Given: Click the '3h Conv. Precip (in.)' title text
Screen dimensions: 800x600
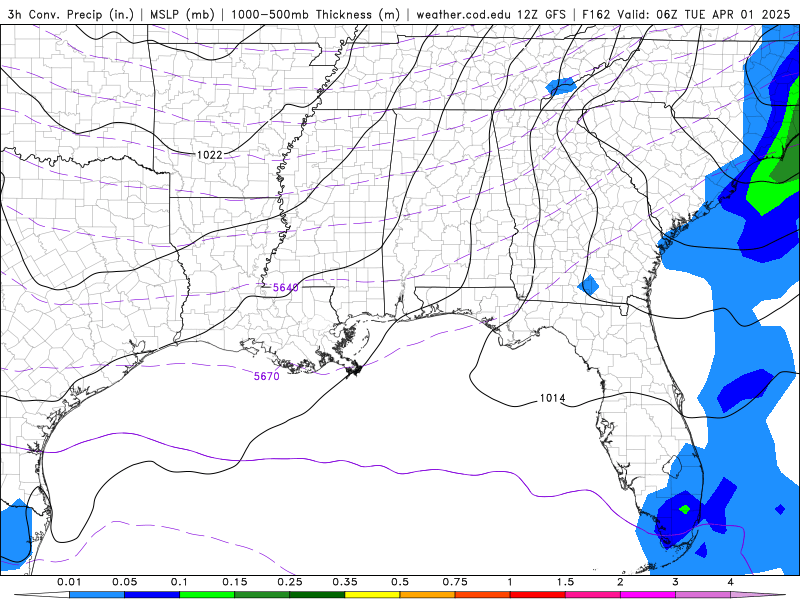Looking at the screenshot, I should (72, 15).
